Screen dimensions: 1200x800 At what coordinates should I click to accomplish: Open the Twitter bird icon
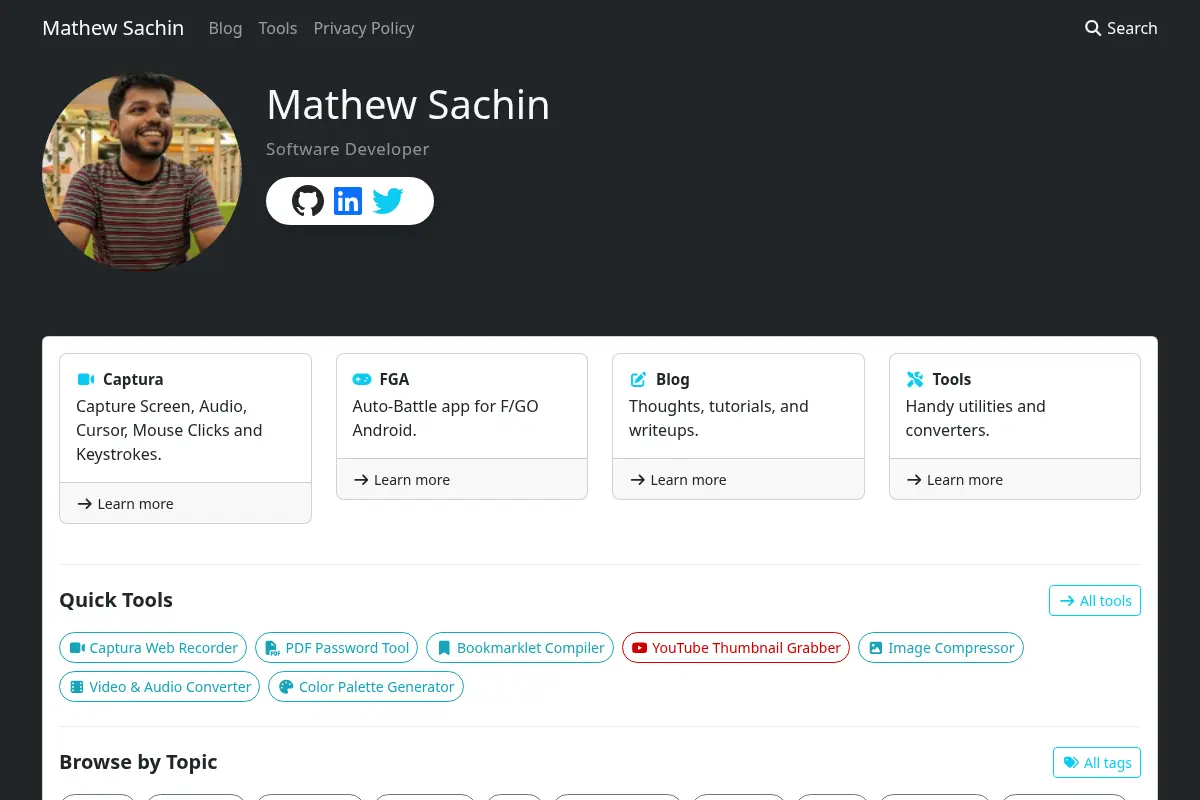tap(388, 201)
